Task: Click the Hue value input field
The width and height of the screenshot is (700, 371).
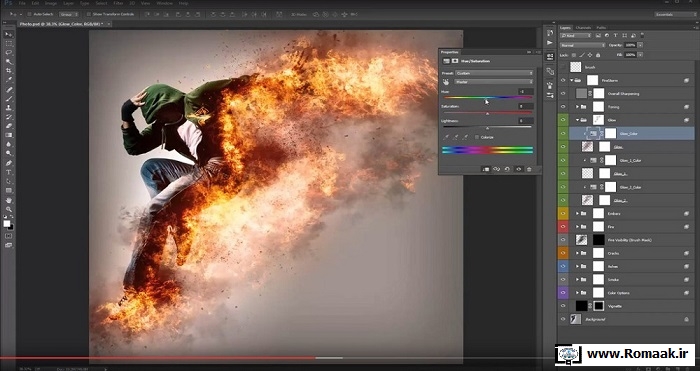Action: point(525,92)
